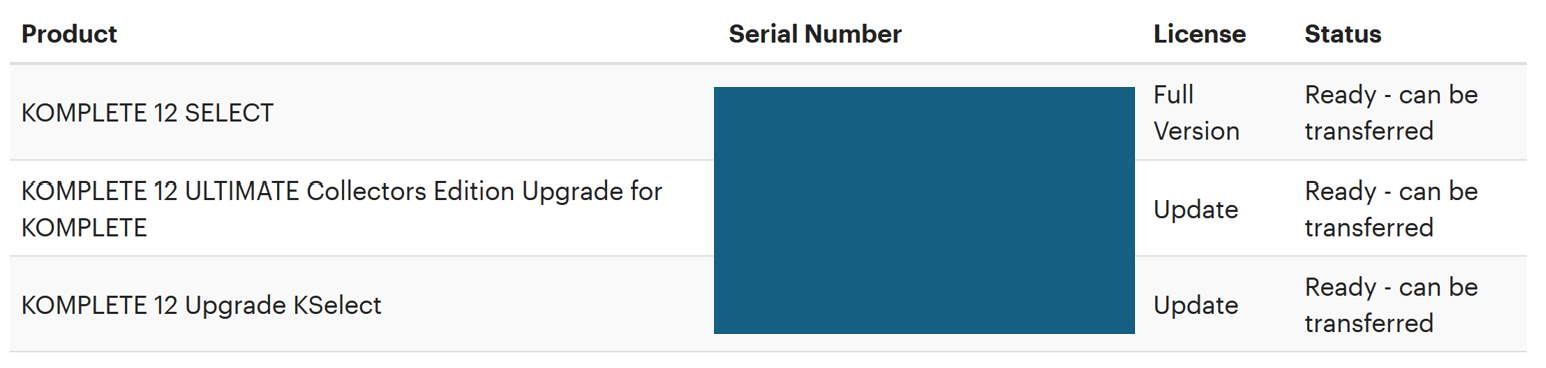This screenshot has height=368, width=1546.
Task: Click the word KSelect in the third row
Action: tap(338, 305)
